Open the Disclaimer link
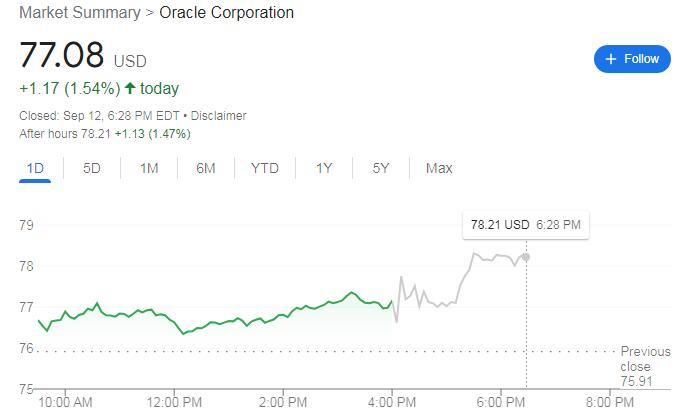676x409 pixels. (219, 115)
